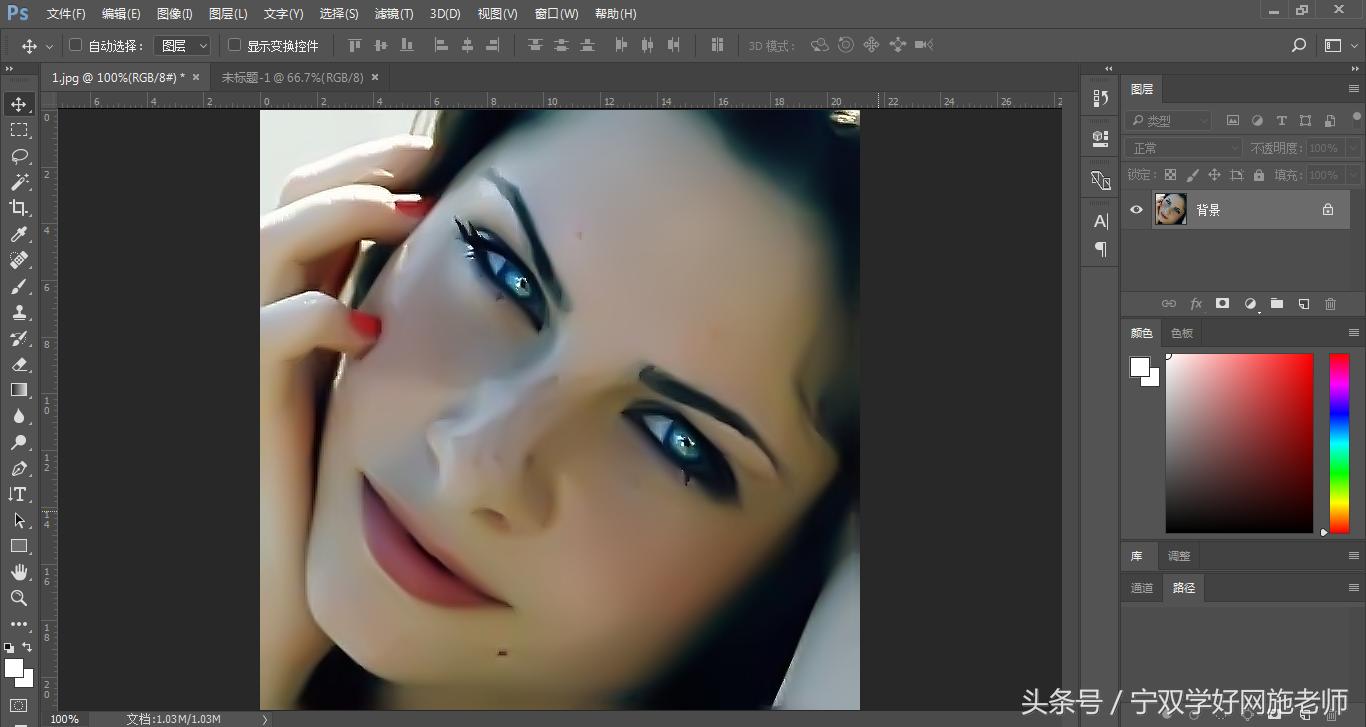Open the 滤镜 menu
The image size is (1366, 727).
[393, 13]
